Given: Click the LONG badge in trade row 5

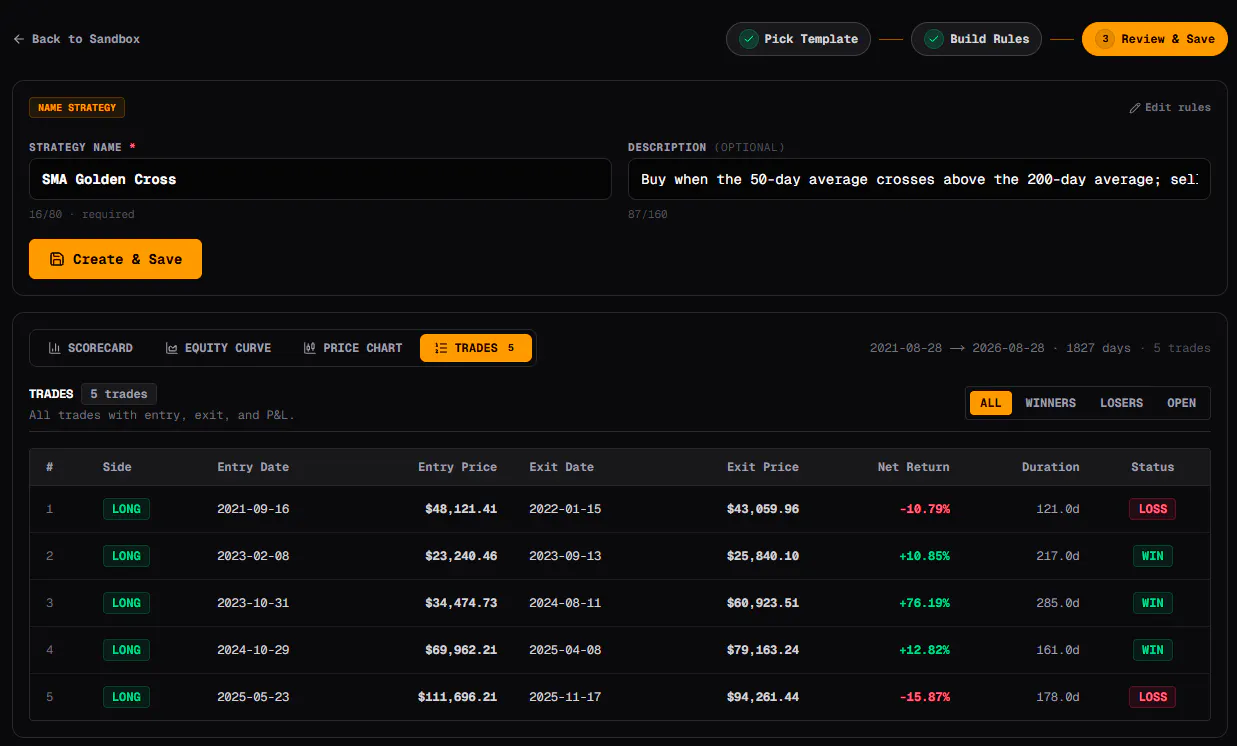Looking at the screenshot, I should 126,697.
